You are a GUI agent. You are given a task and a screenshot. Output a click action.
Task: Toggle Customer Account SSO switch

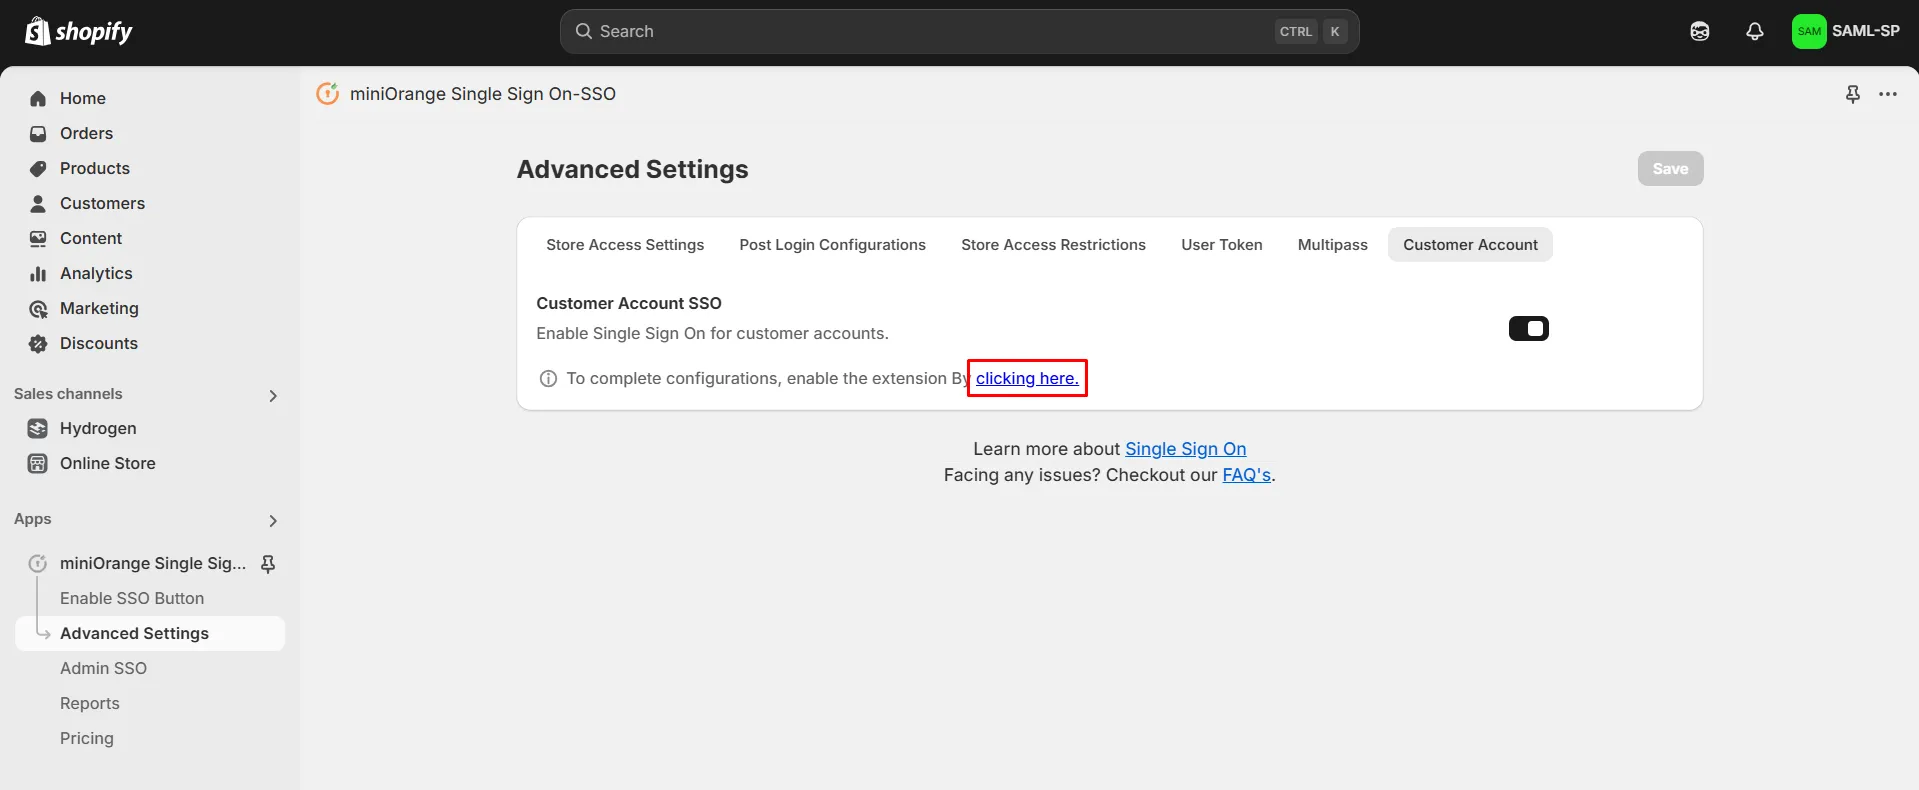tap(1528, 328)
